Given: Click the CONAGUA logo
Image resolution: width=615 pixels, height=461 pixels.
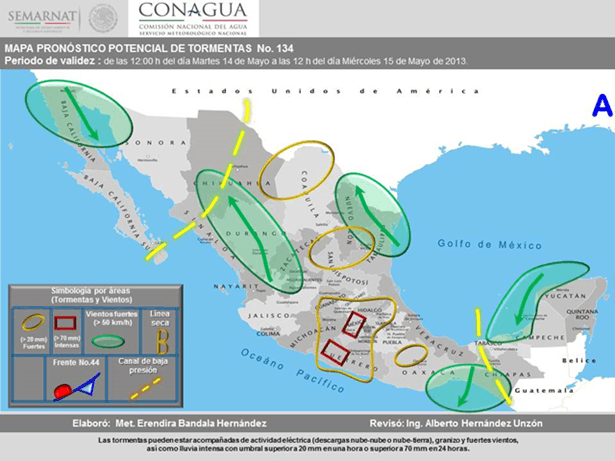Looking at the screenshot, I should click(x=193, y=18).
